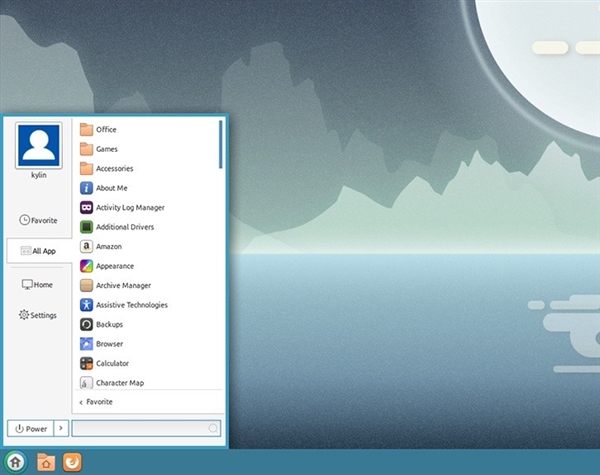The image size is (600, 475).
Task: Click the Power button
Action: click(30, 428)
